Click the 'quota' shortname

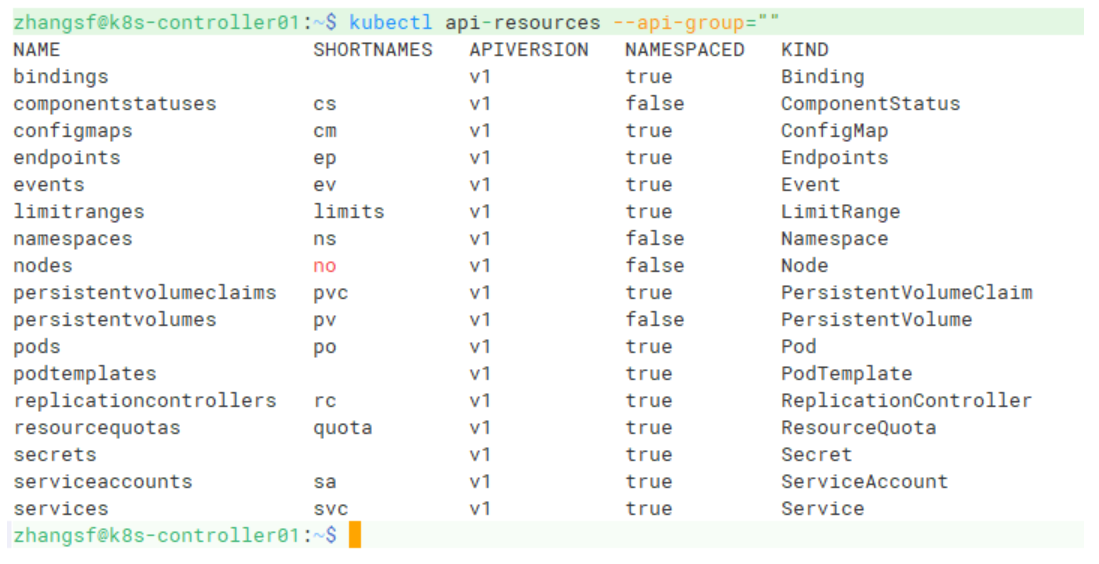pos(342,428)
